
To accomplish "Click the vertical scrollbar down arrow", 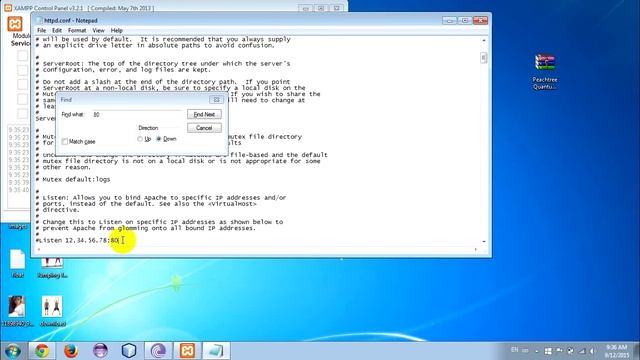I will 484,242.
